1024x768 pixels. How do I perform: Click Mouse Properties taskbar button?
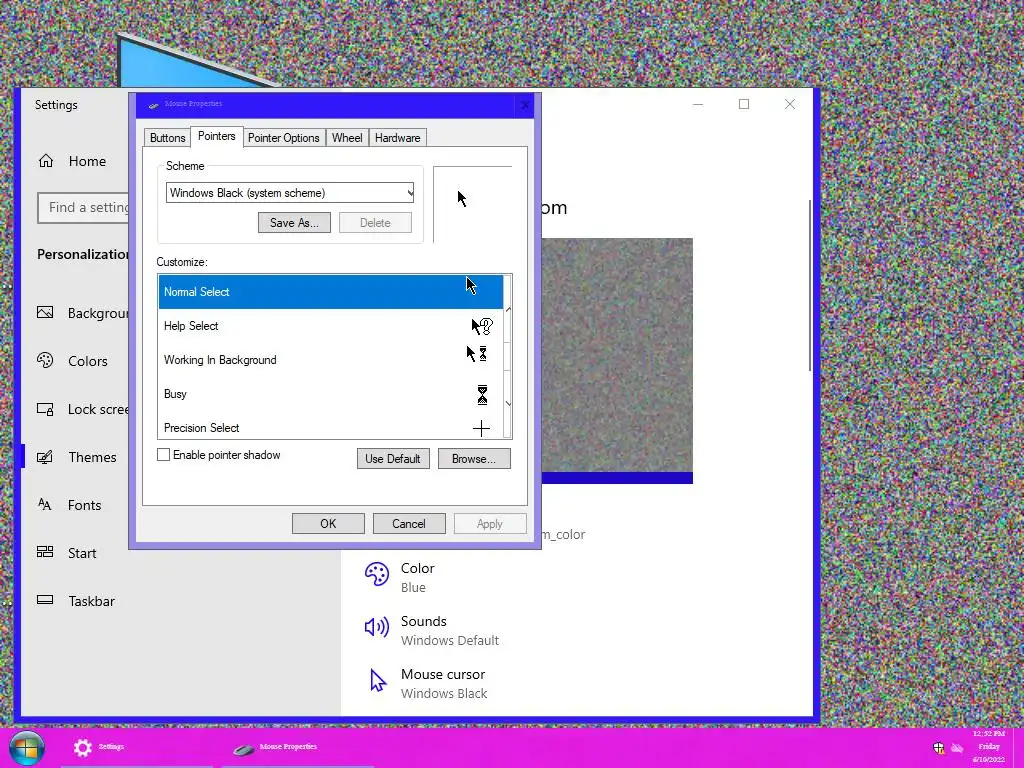pos(297,747)
